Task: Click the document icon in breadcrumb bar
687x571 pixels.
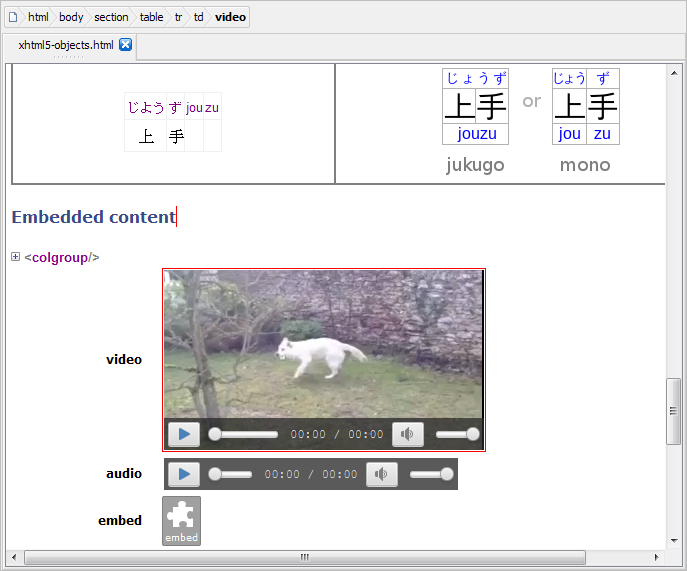Action: click(13, 17)
